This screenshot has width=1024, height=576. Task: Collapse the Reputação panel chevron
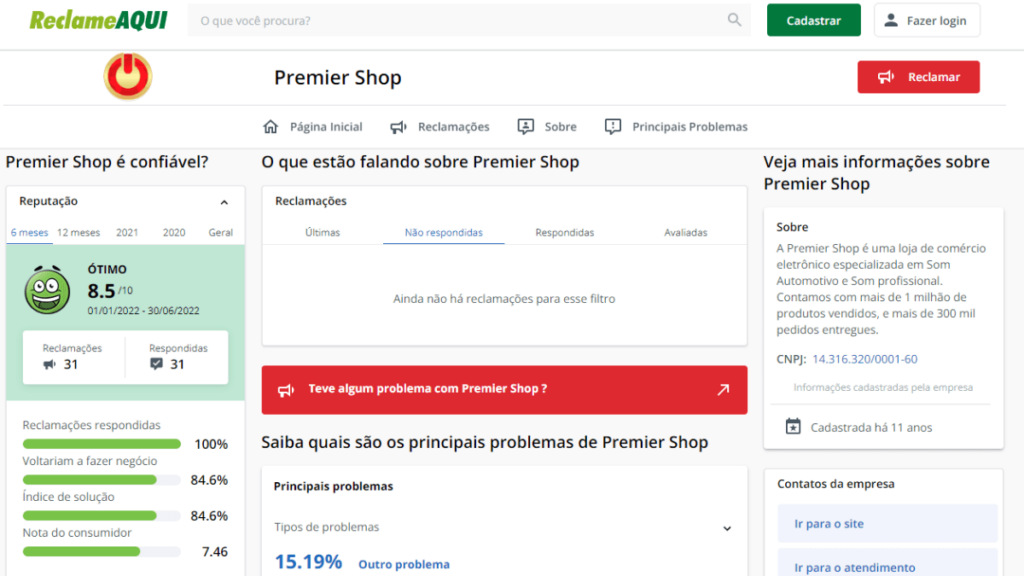(x=224, y=201)
